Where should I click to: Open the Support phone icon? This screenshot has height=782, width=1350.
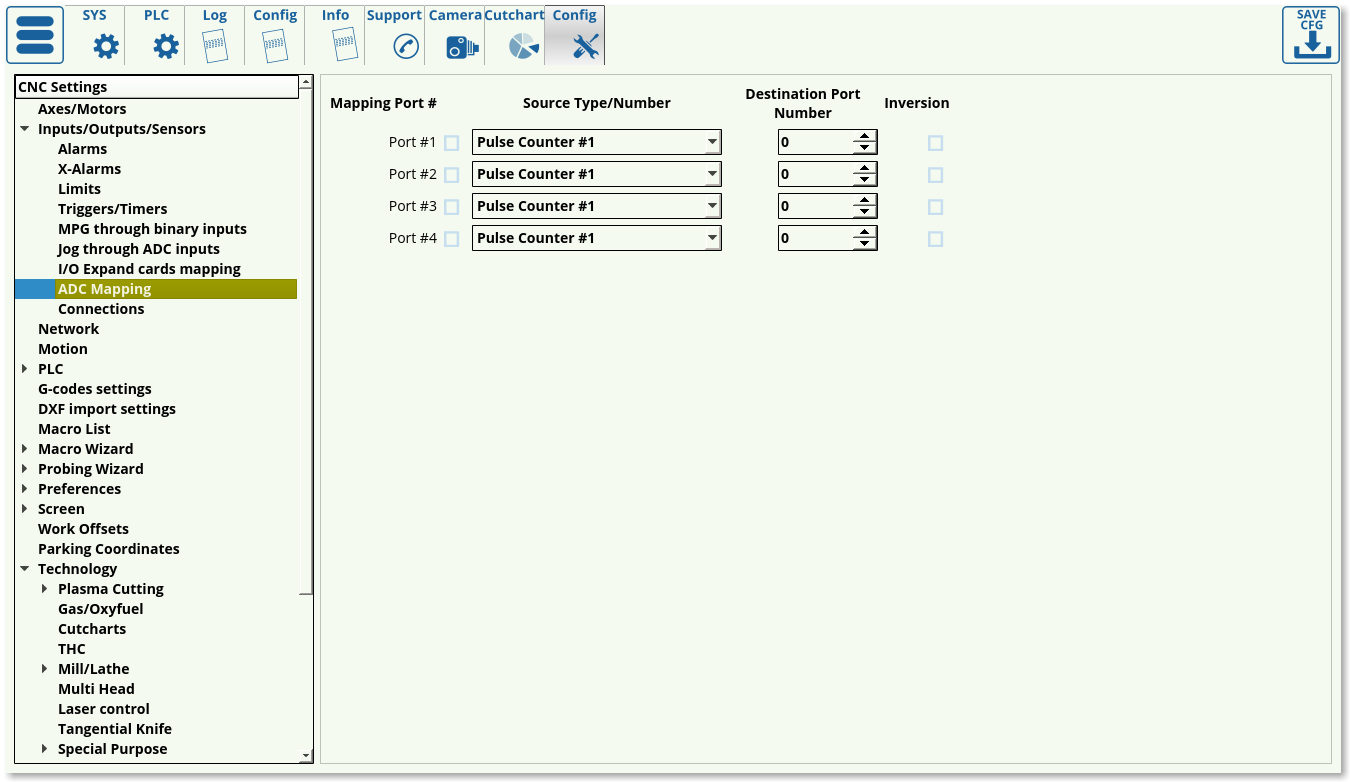[x=405, y=46]
